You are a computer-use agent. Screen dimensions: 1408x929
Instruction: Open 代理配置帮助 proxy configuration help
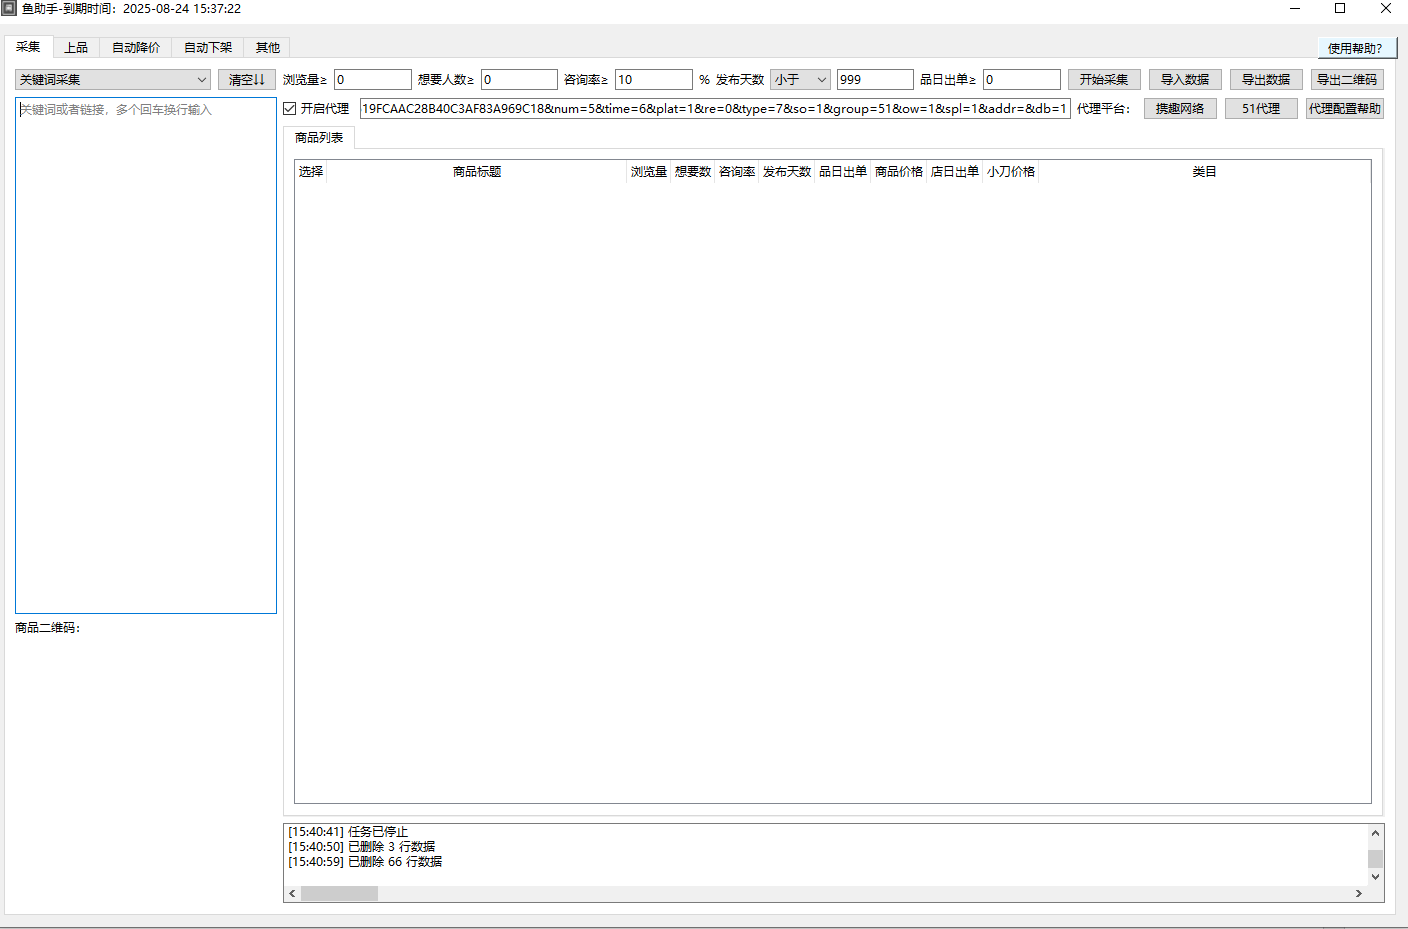coord(1344,109)
